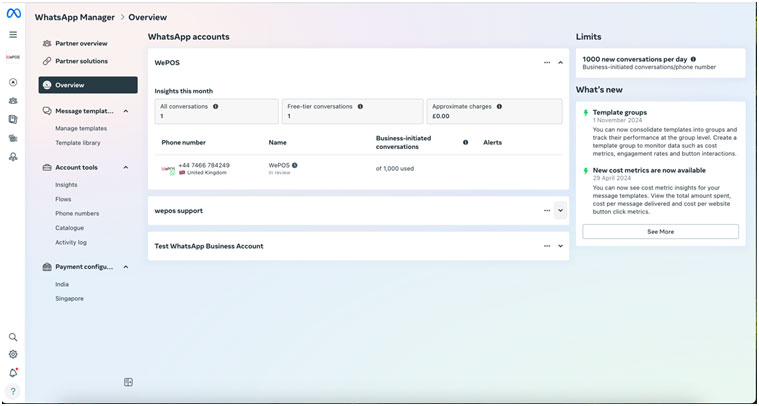This screenshot has width=759, height=406.
Task: Click the 'United Kingdom' label under the number
Action: (207, 173)
